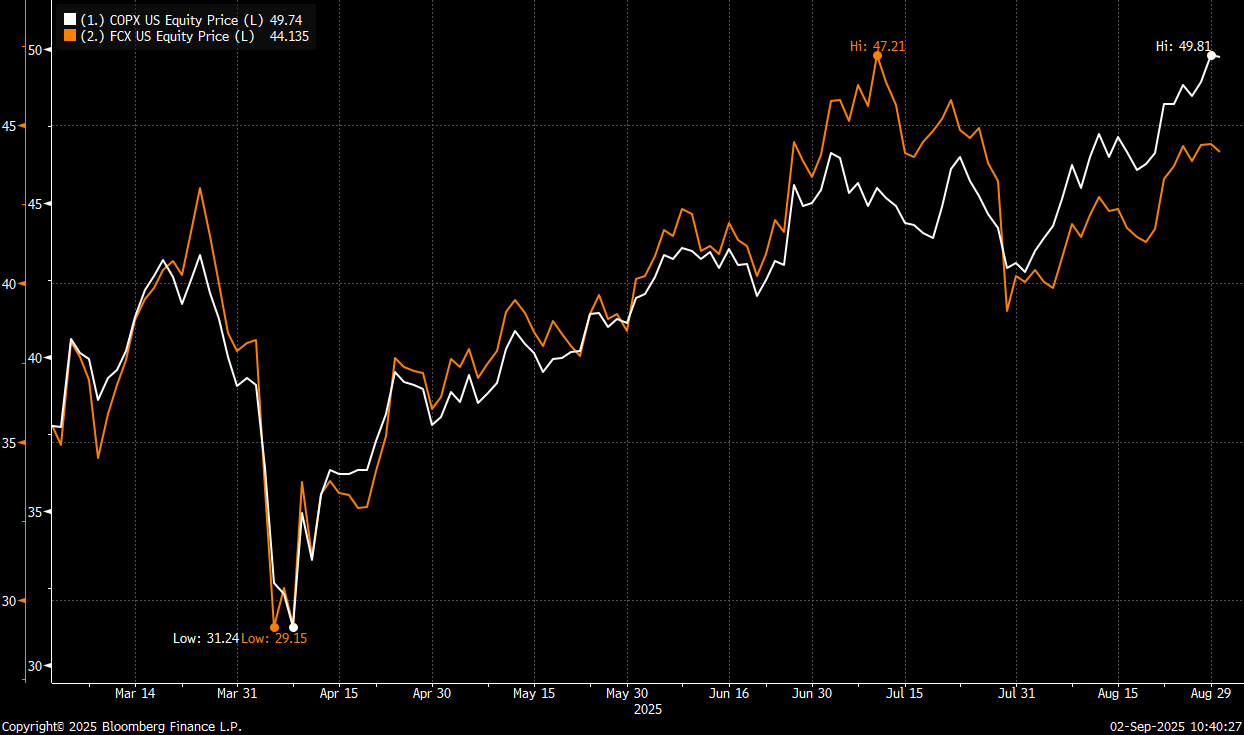1244x735 pixels.
Task: Click the 2025 year label under the axis
Action: point(648,709)
